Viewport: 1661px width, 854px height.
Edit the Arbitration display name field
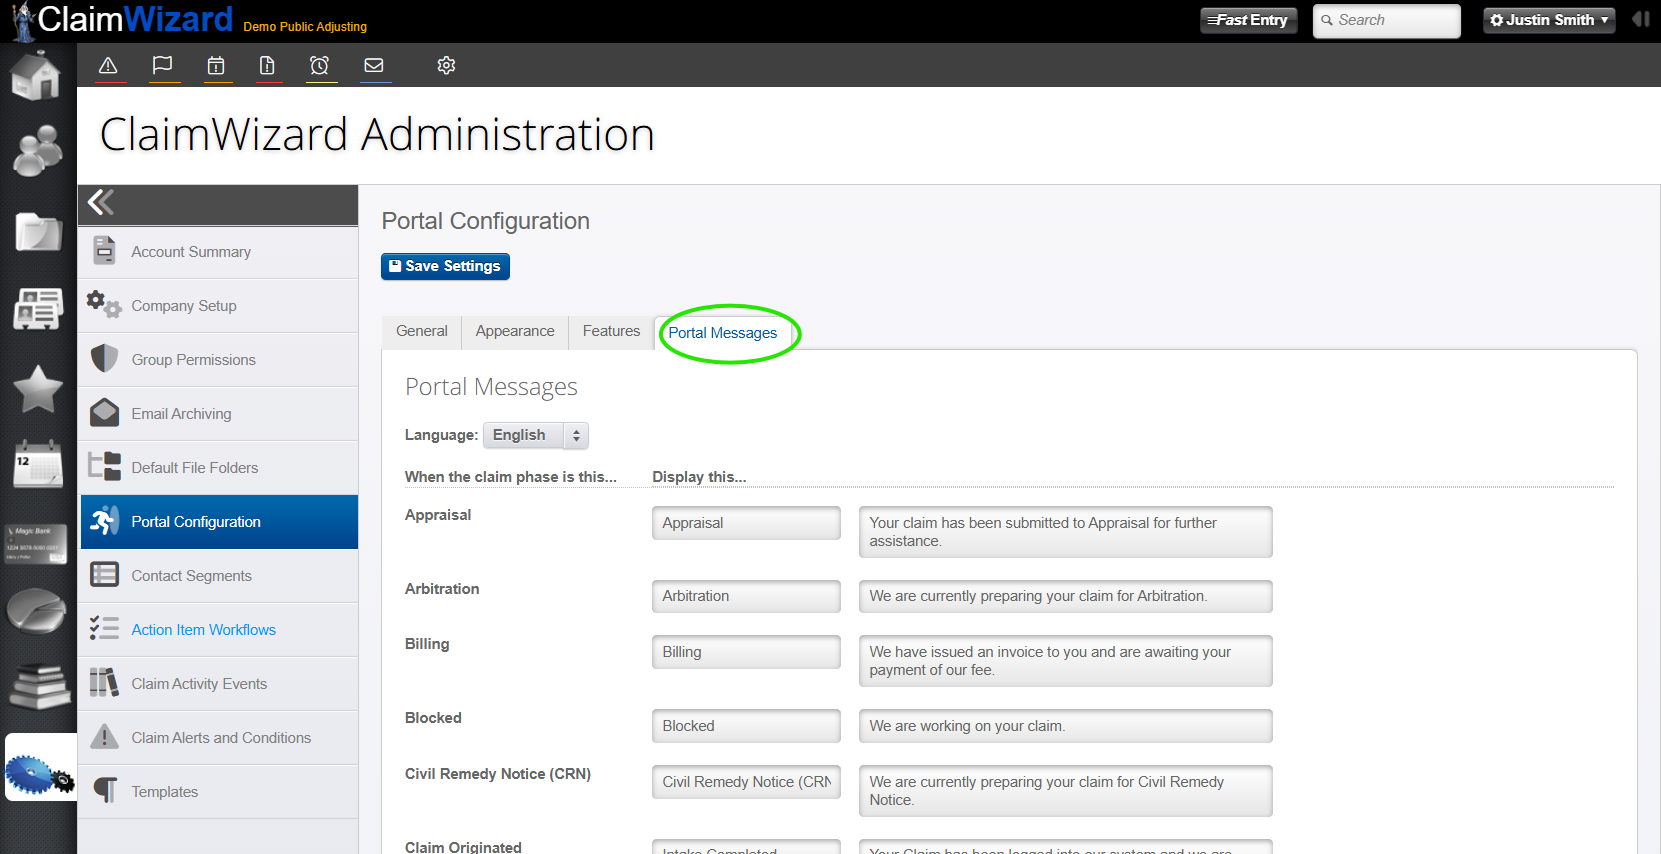746,596
